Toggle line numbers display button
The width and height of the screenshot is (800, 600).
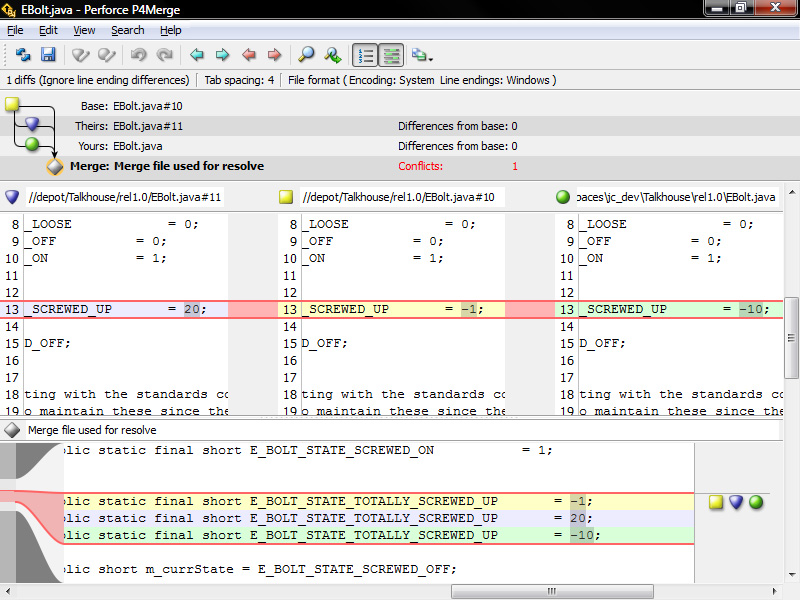(x=365, y=55)
